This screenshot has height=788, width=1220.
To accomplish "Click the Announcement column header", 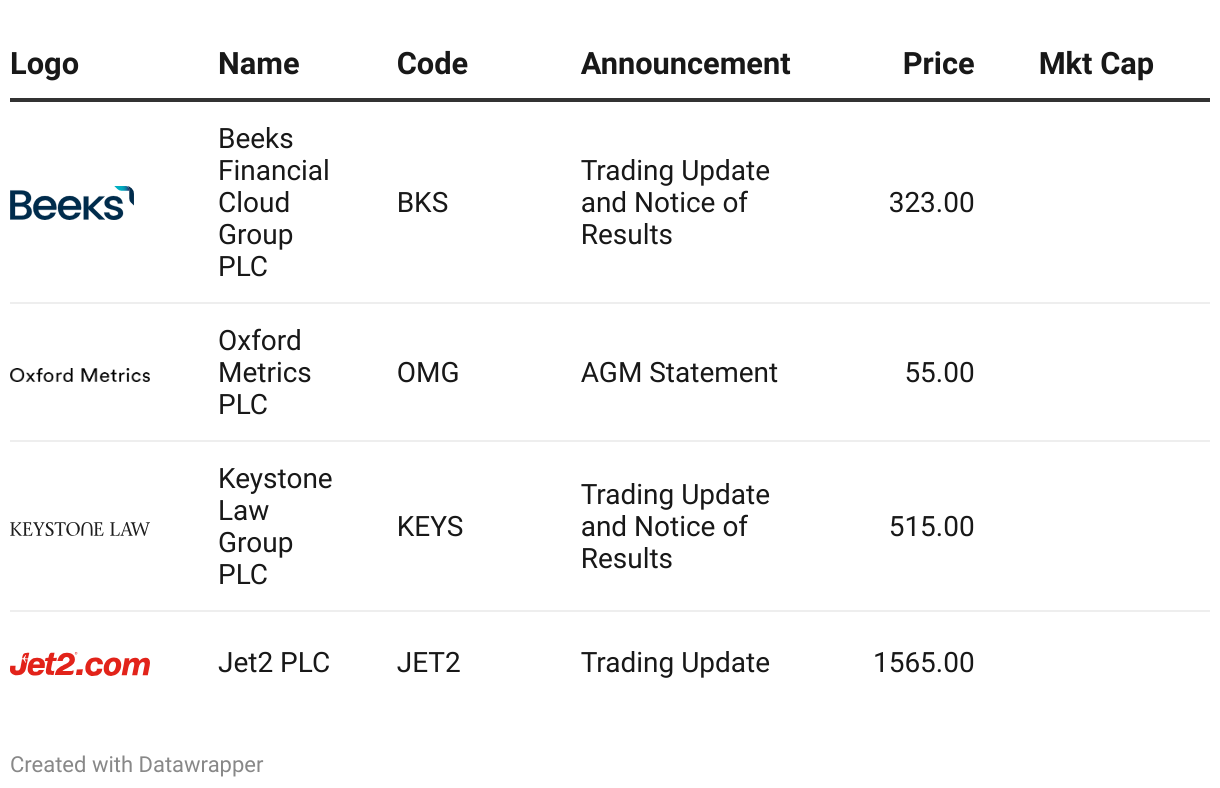I will 685,64.
